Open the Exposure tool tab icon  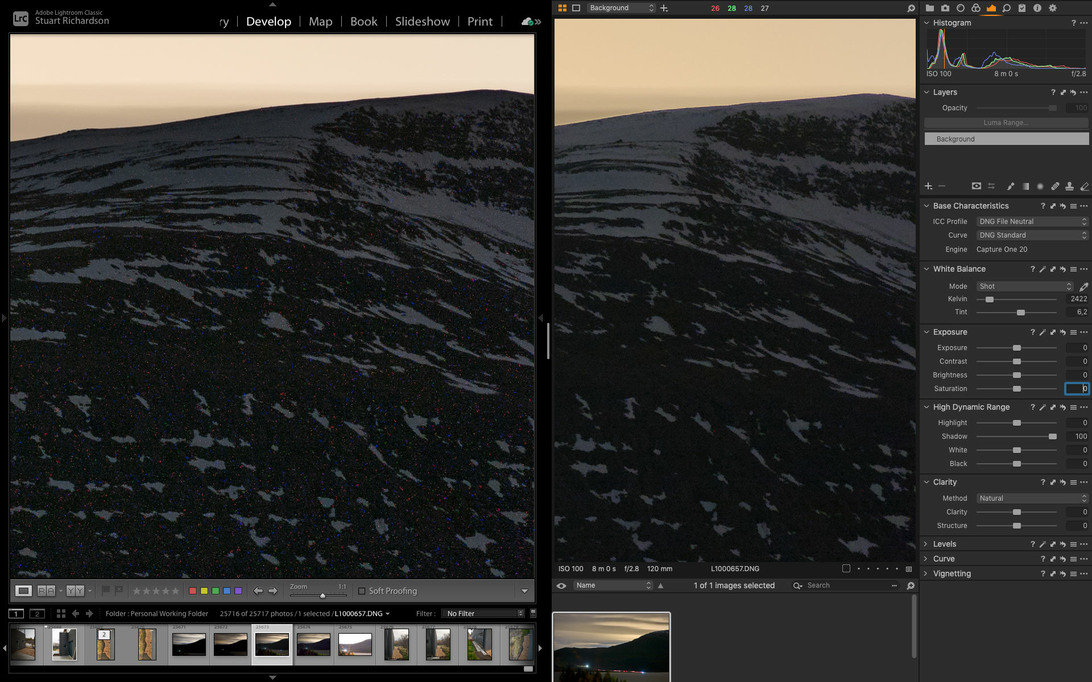pos(991,8)
